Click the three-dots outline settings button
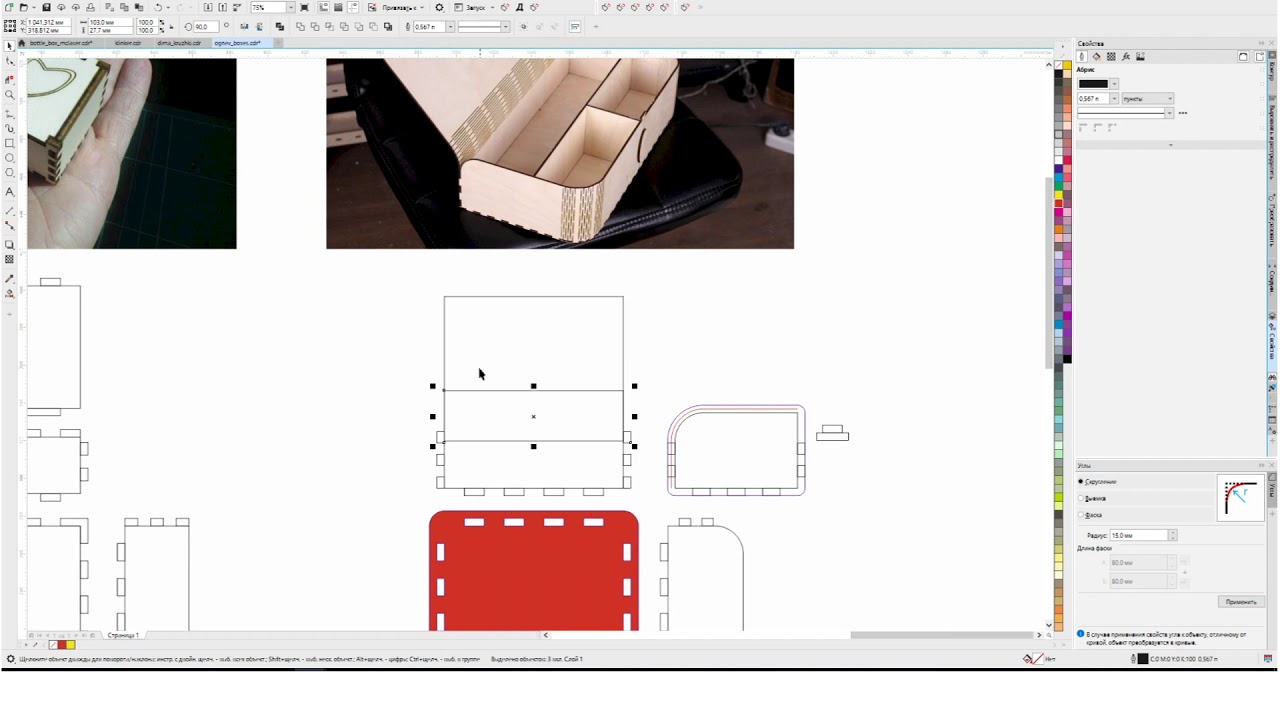Viewport: 1280px width, 720px height. (1183, 113)
